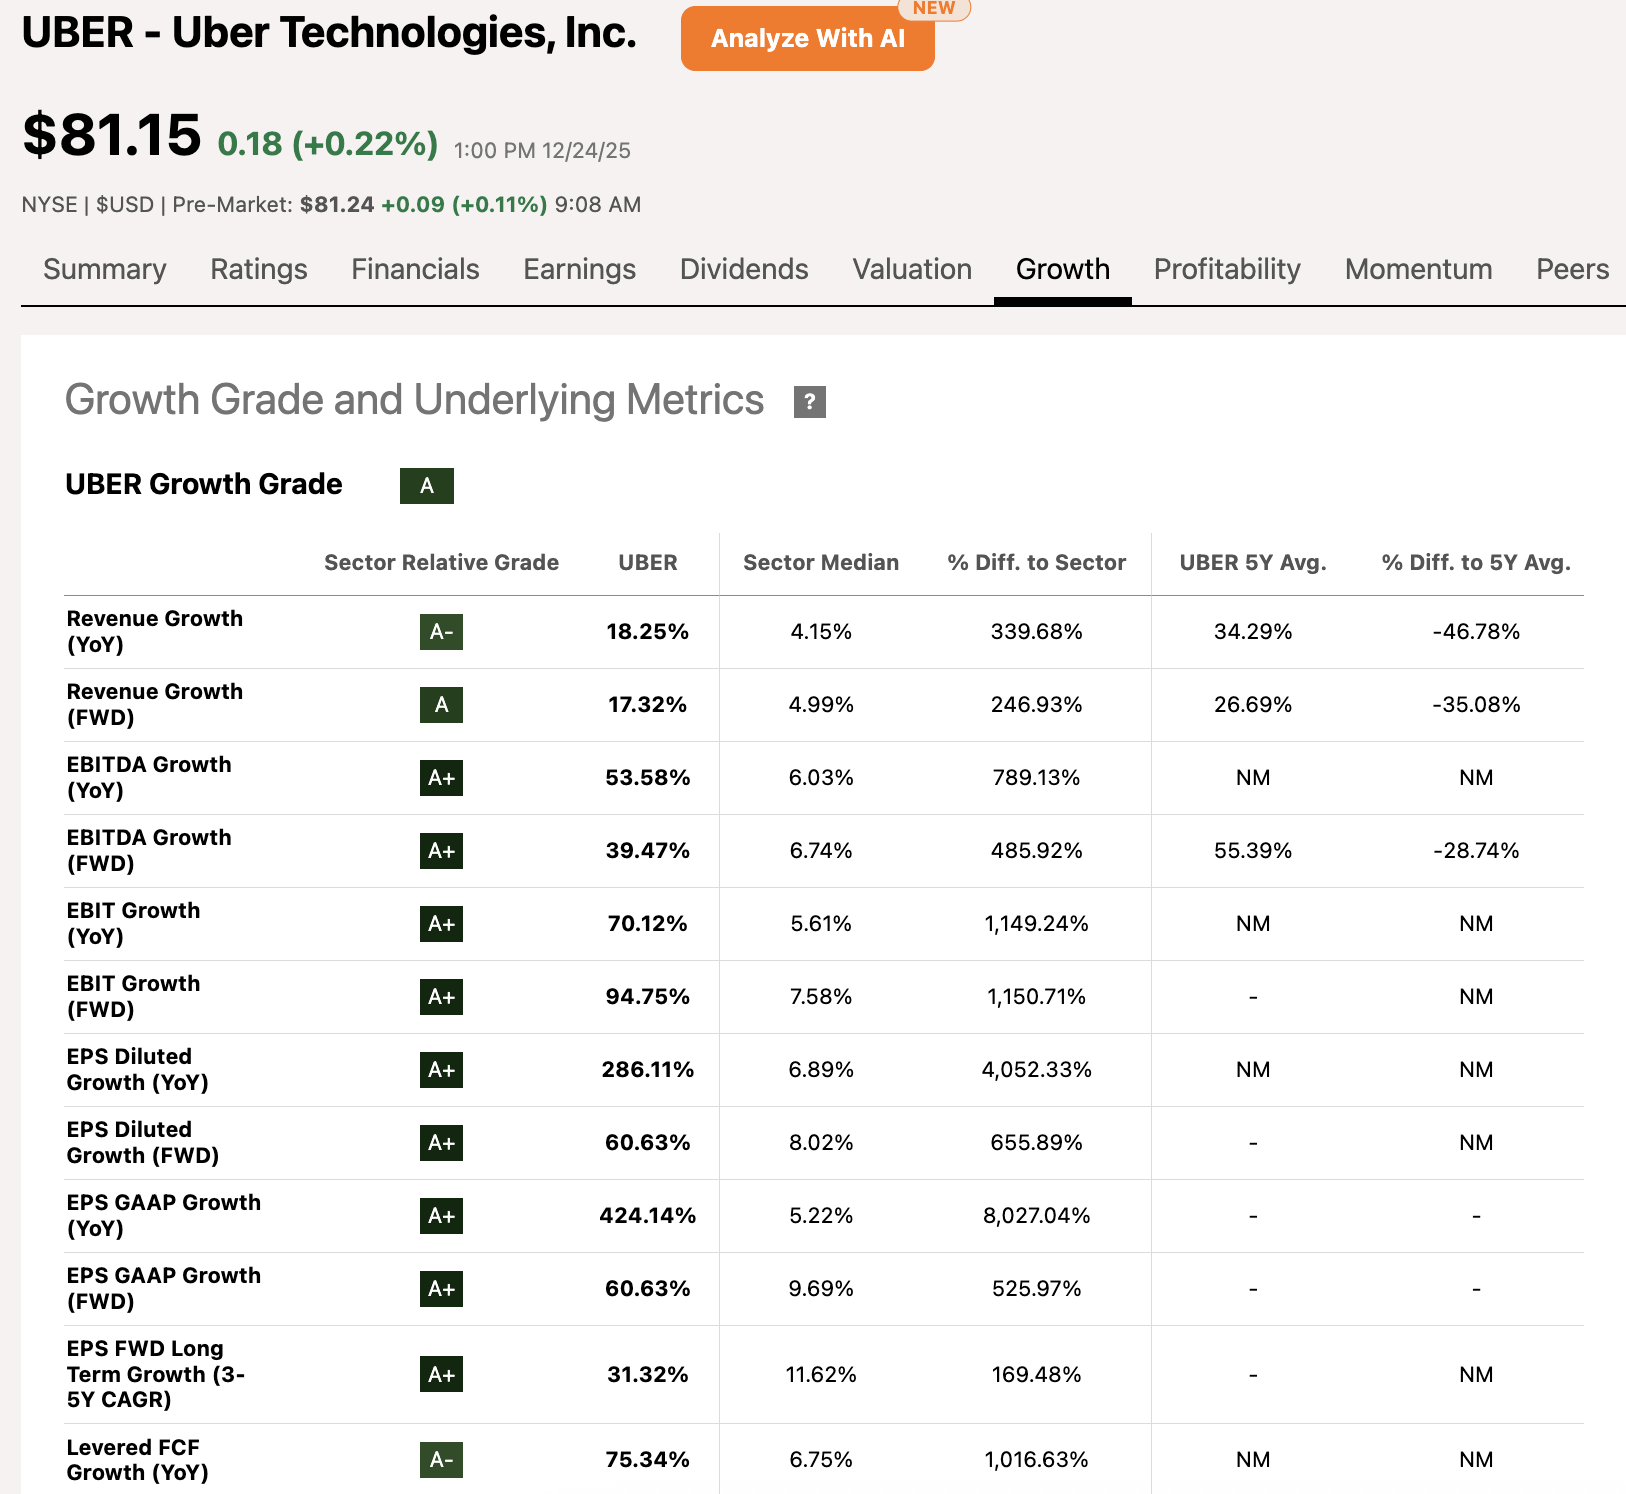This screenshot has height=1494, width=1626.
Task: Switch to the Profitability tab
Action: [1227, 269]
